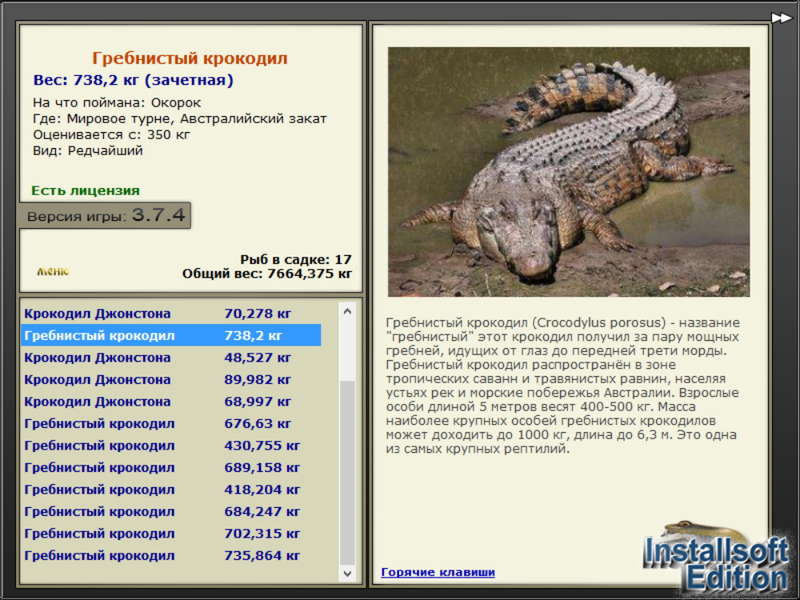Open the Горячие клавиши link
Viewport: 800px width, 600px height.
coord(438,572)
